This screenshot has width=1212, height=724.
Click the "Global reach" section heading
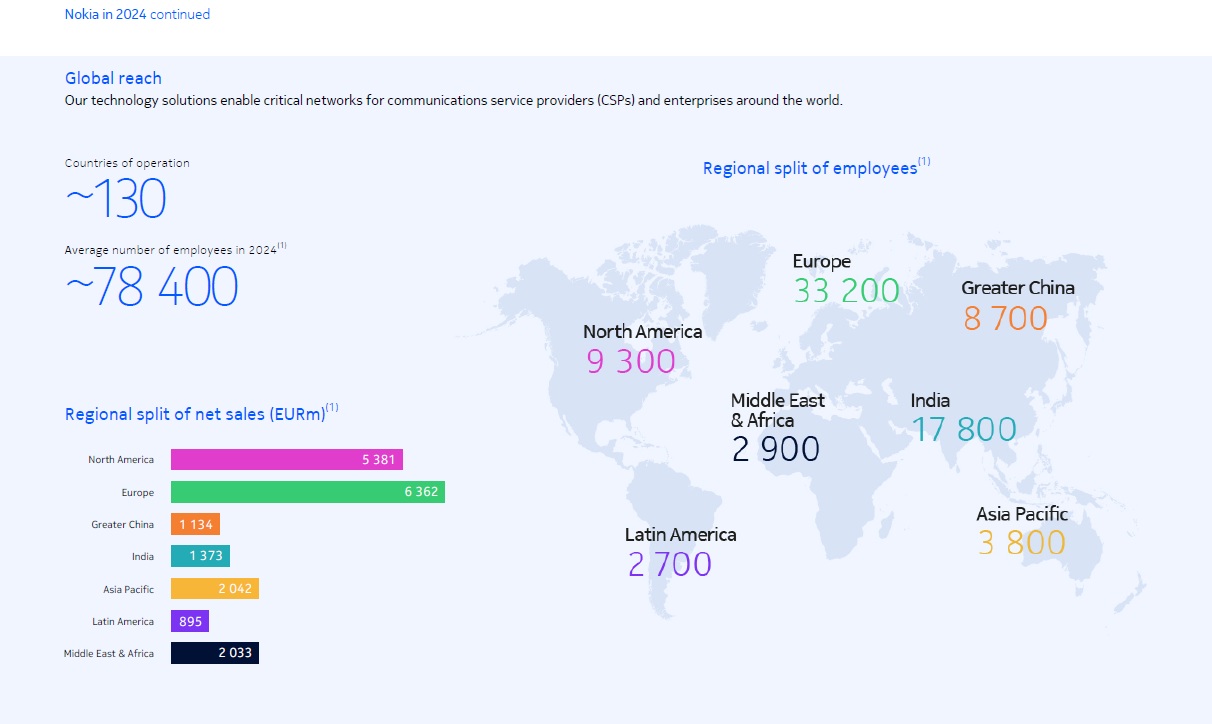pos(113,78)
